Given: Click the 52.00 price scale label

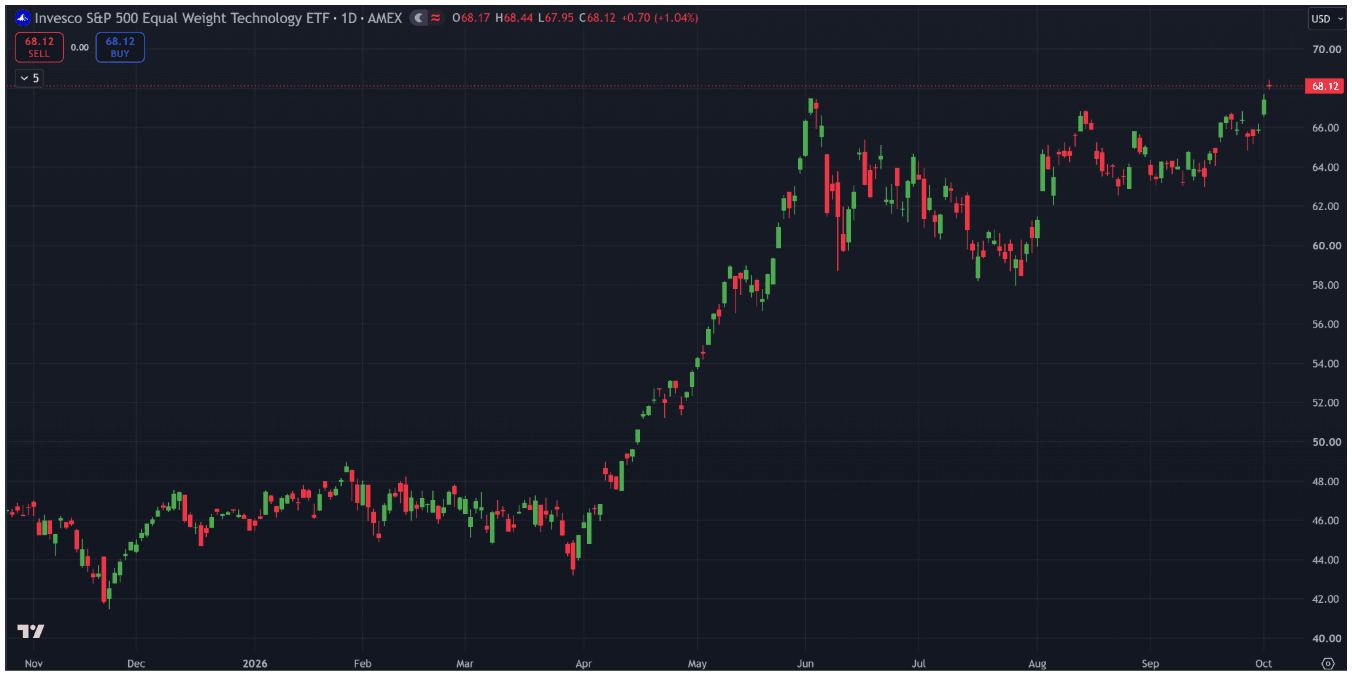Looking at the screenshot, I should pyautogui.click(x=1326, y=403).
